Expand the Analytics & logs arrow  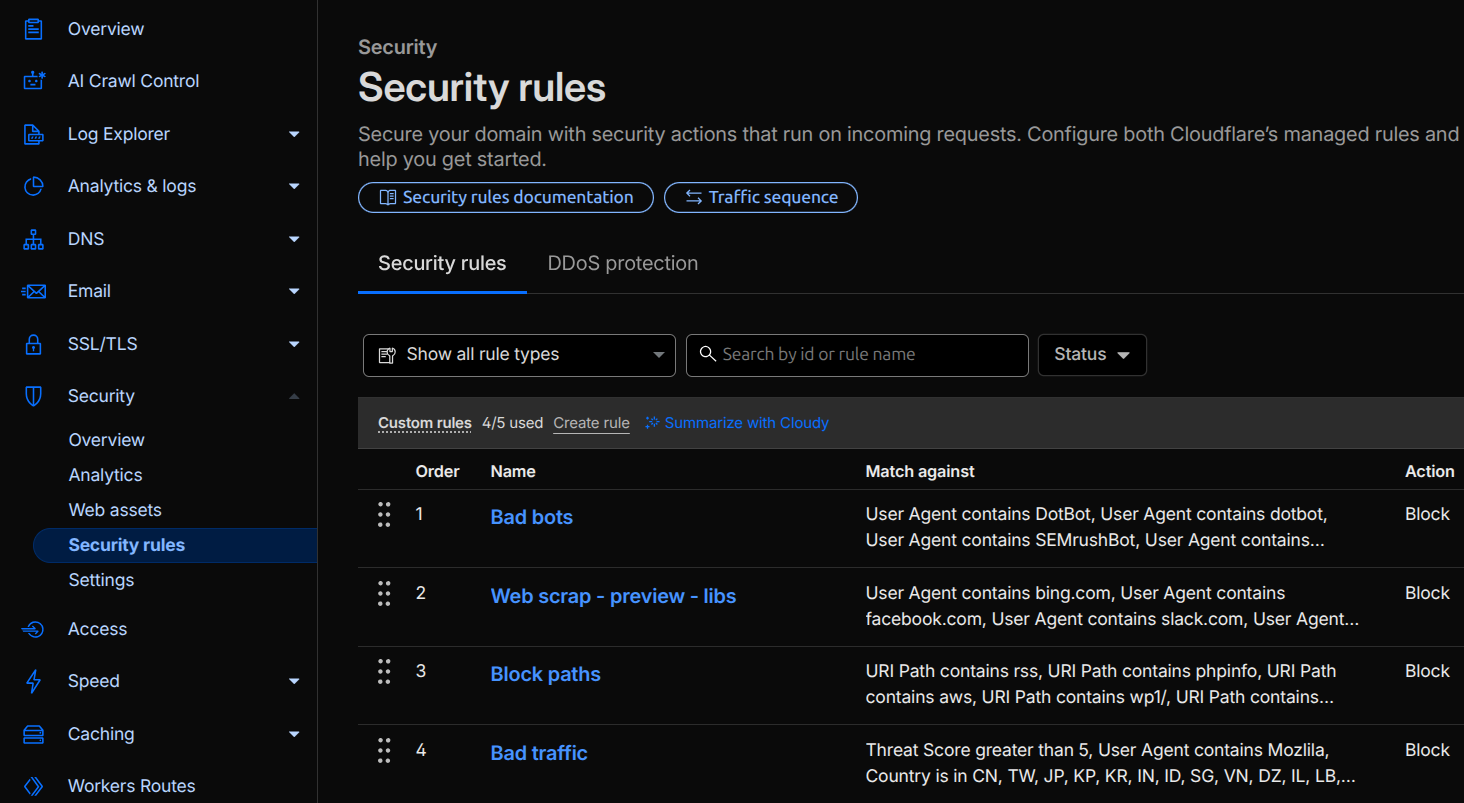click(x=294, y=186)
